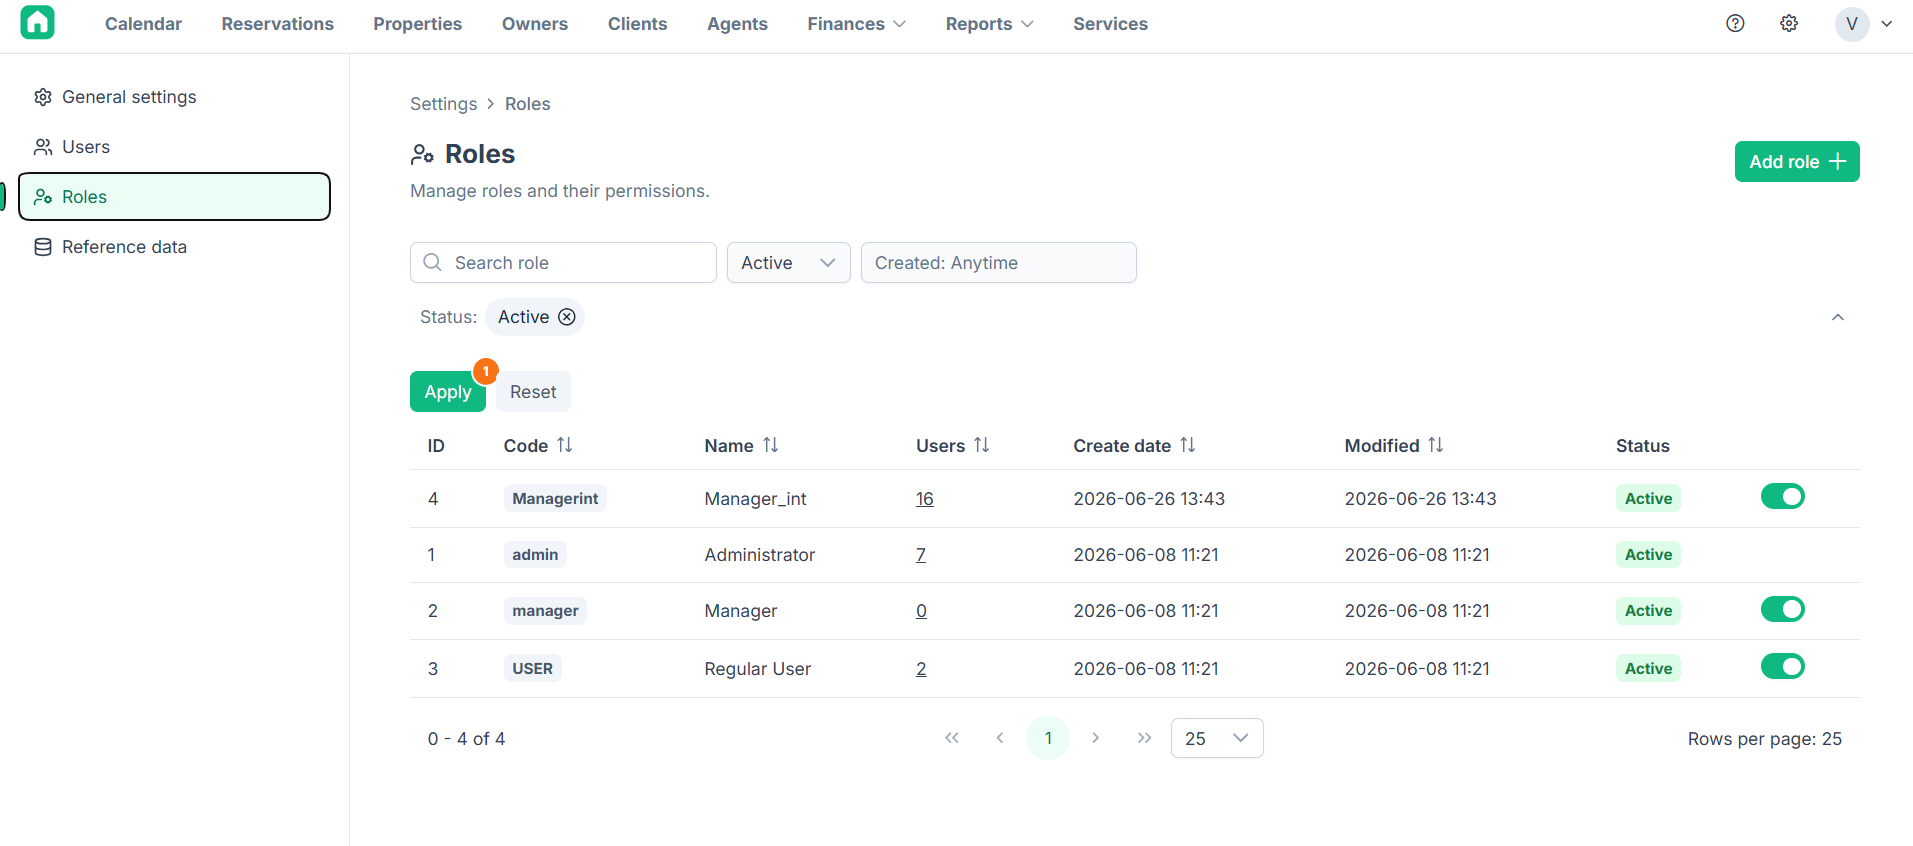Open the Reservations tab
The width and height of the screenshot is (1913, 846).
coord(278,24)
